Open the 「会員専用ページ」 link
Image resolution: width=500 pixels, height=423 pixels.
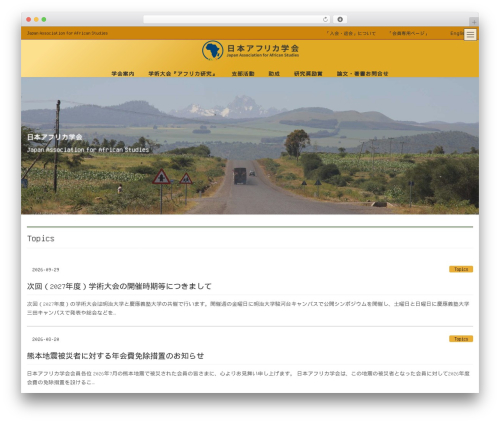408,33
